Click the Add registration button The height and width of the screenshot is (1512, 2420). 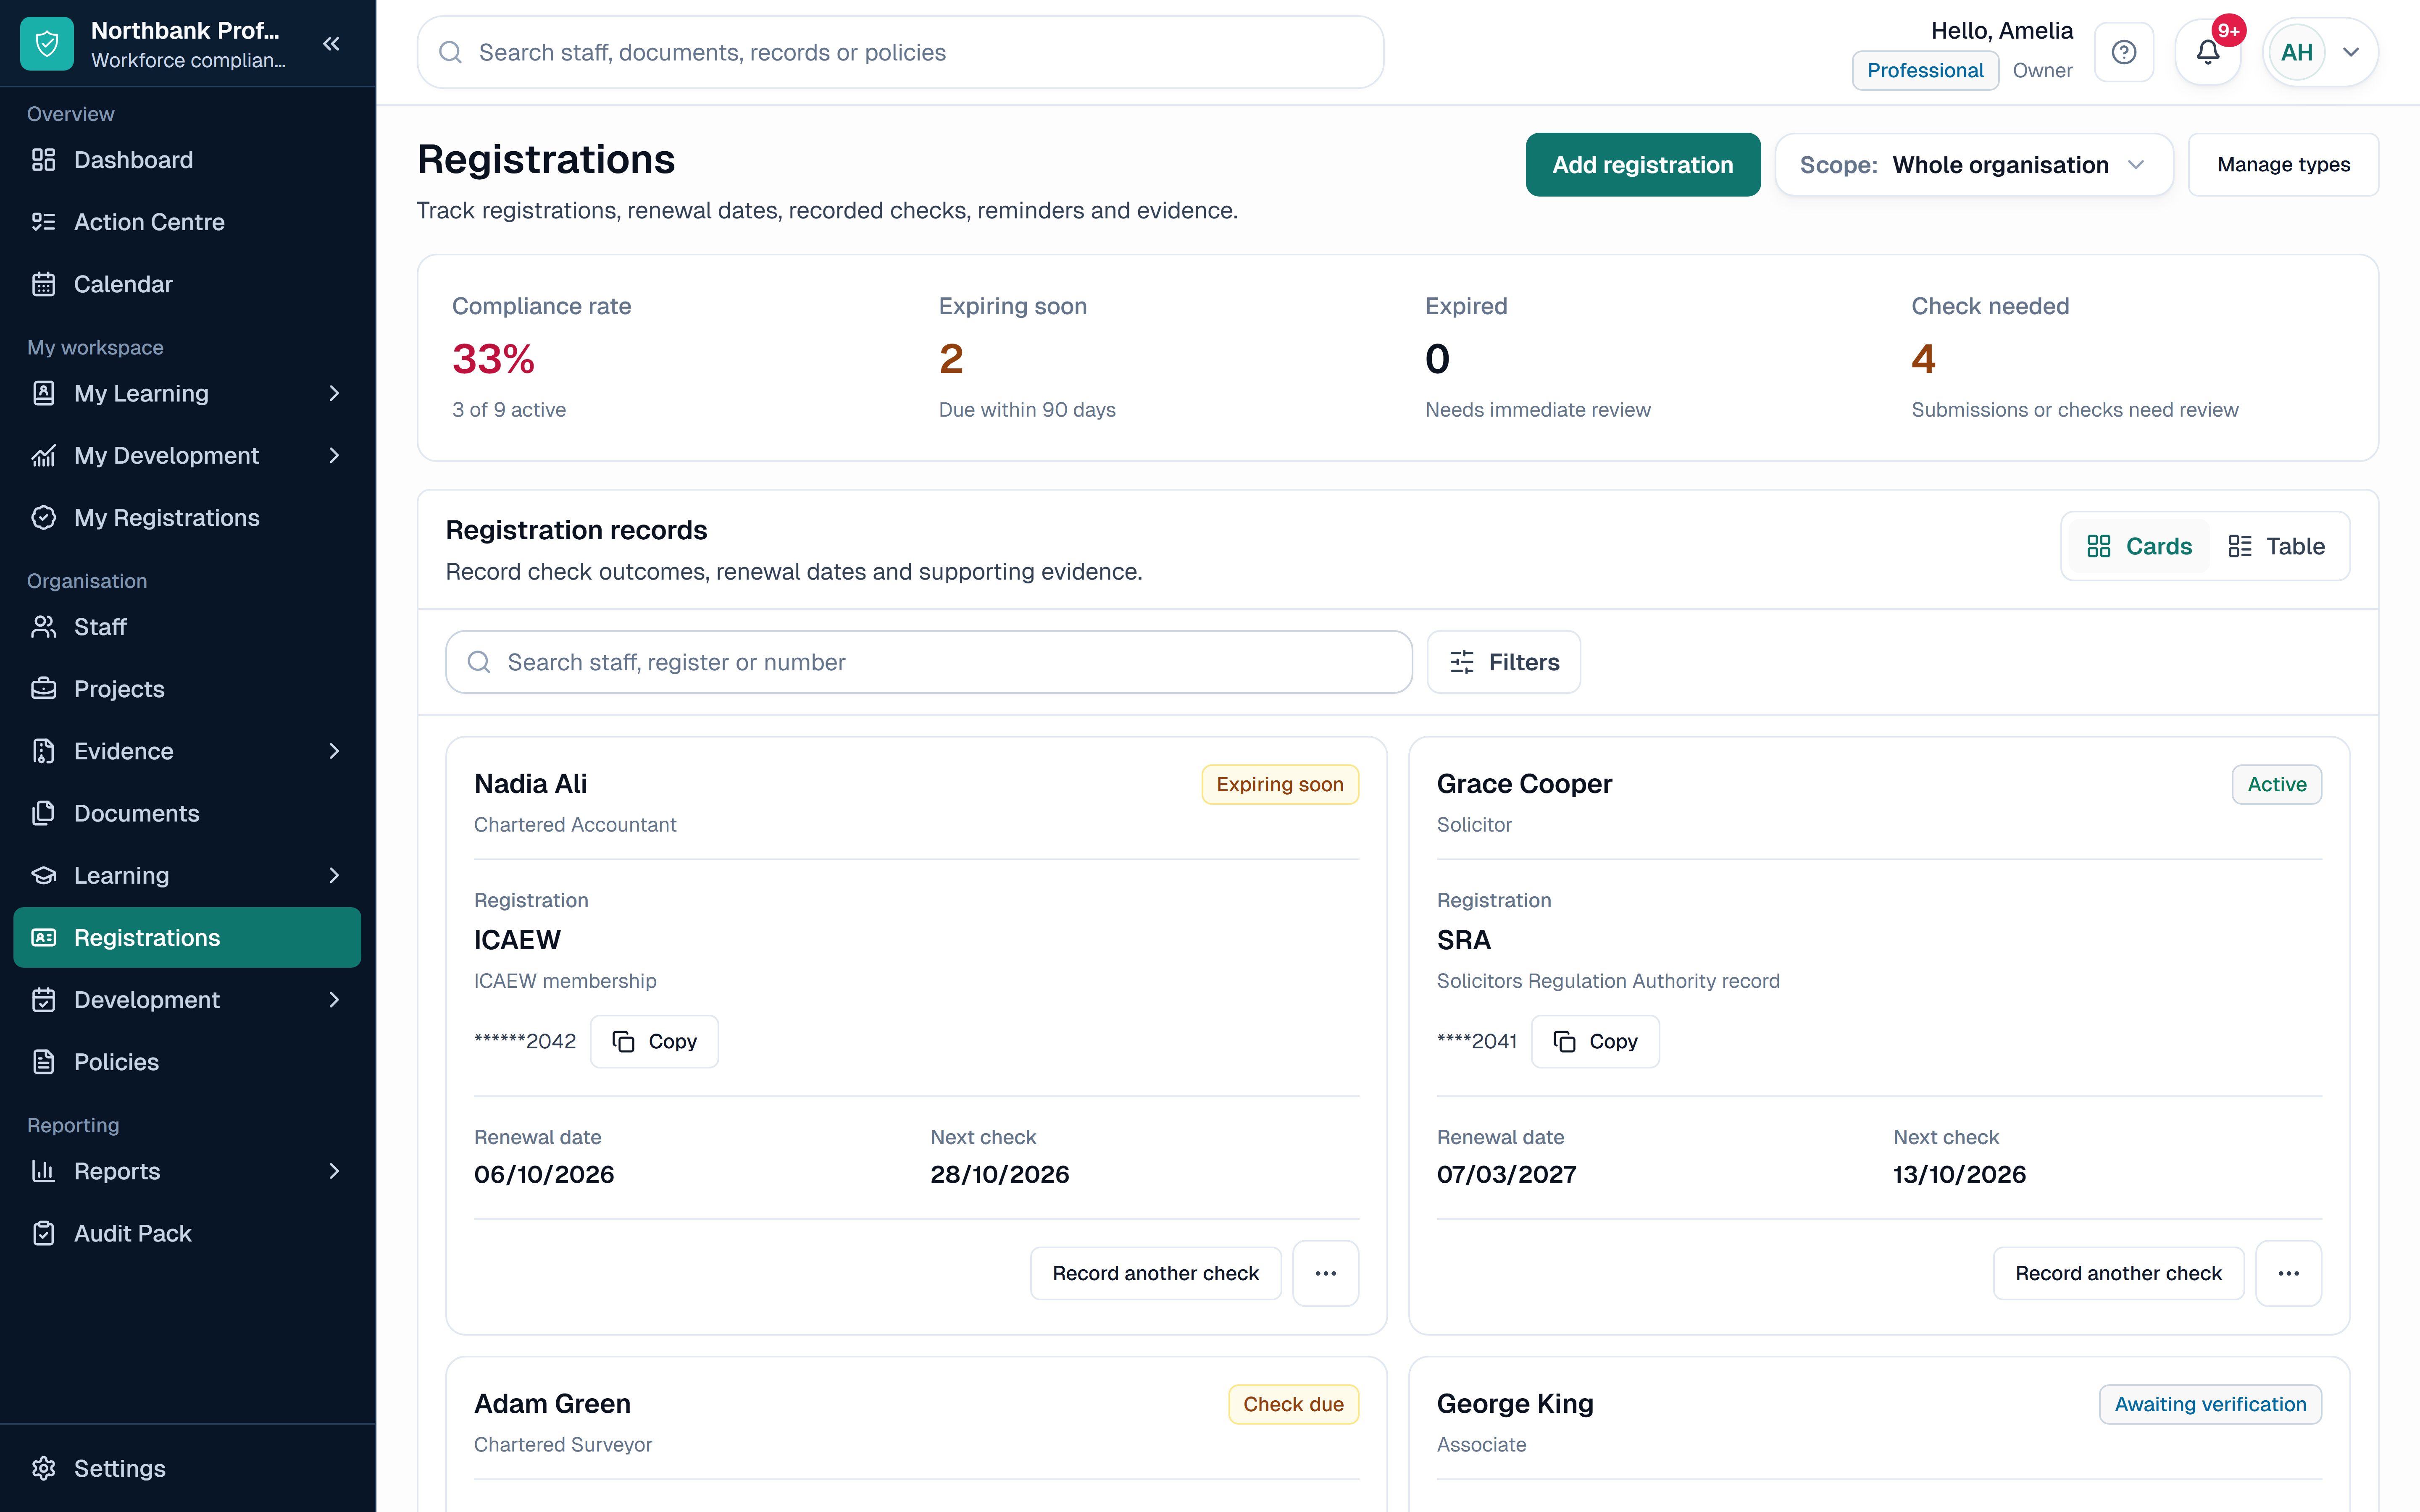click(x=1643, y=165)
